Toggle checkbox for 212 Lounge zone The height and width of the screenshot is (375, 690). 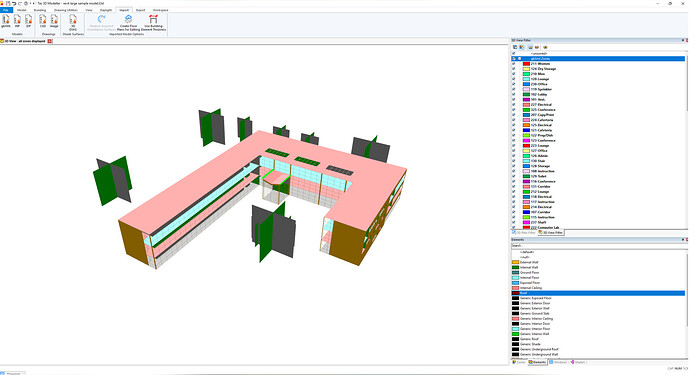click(514, 191)
